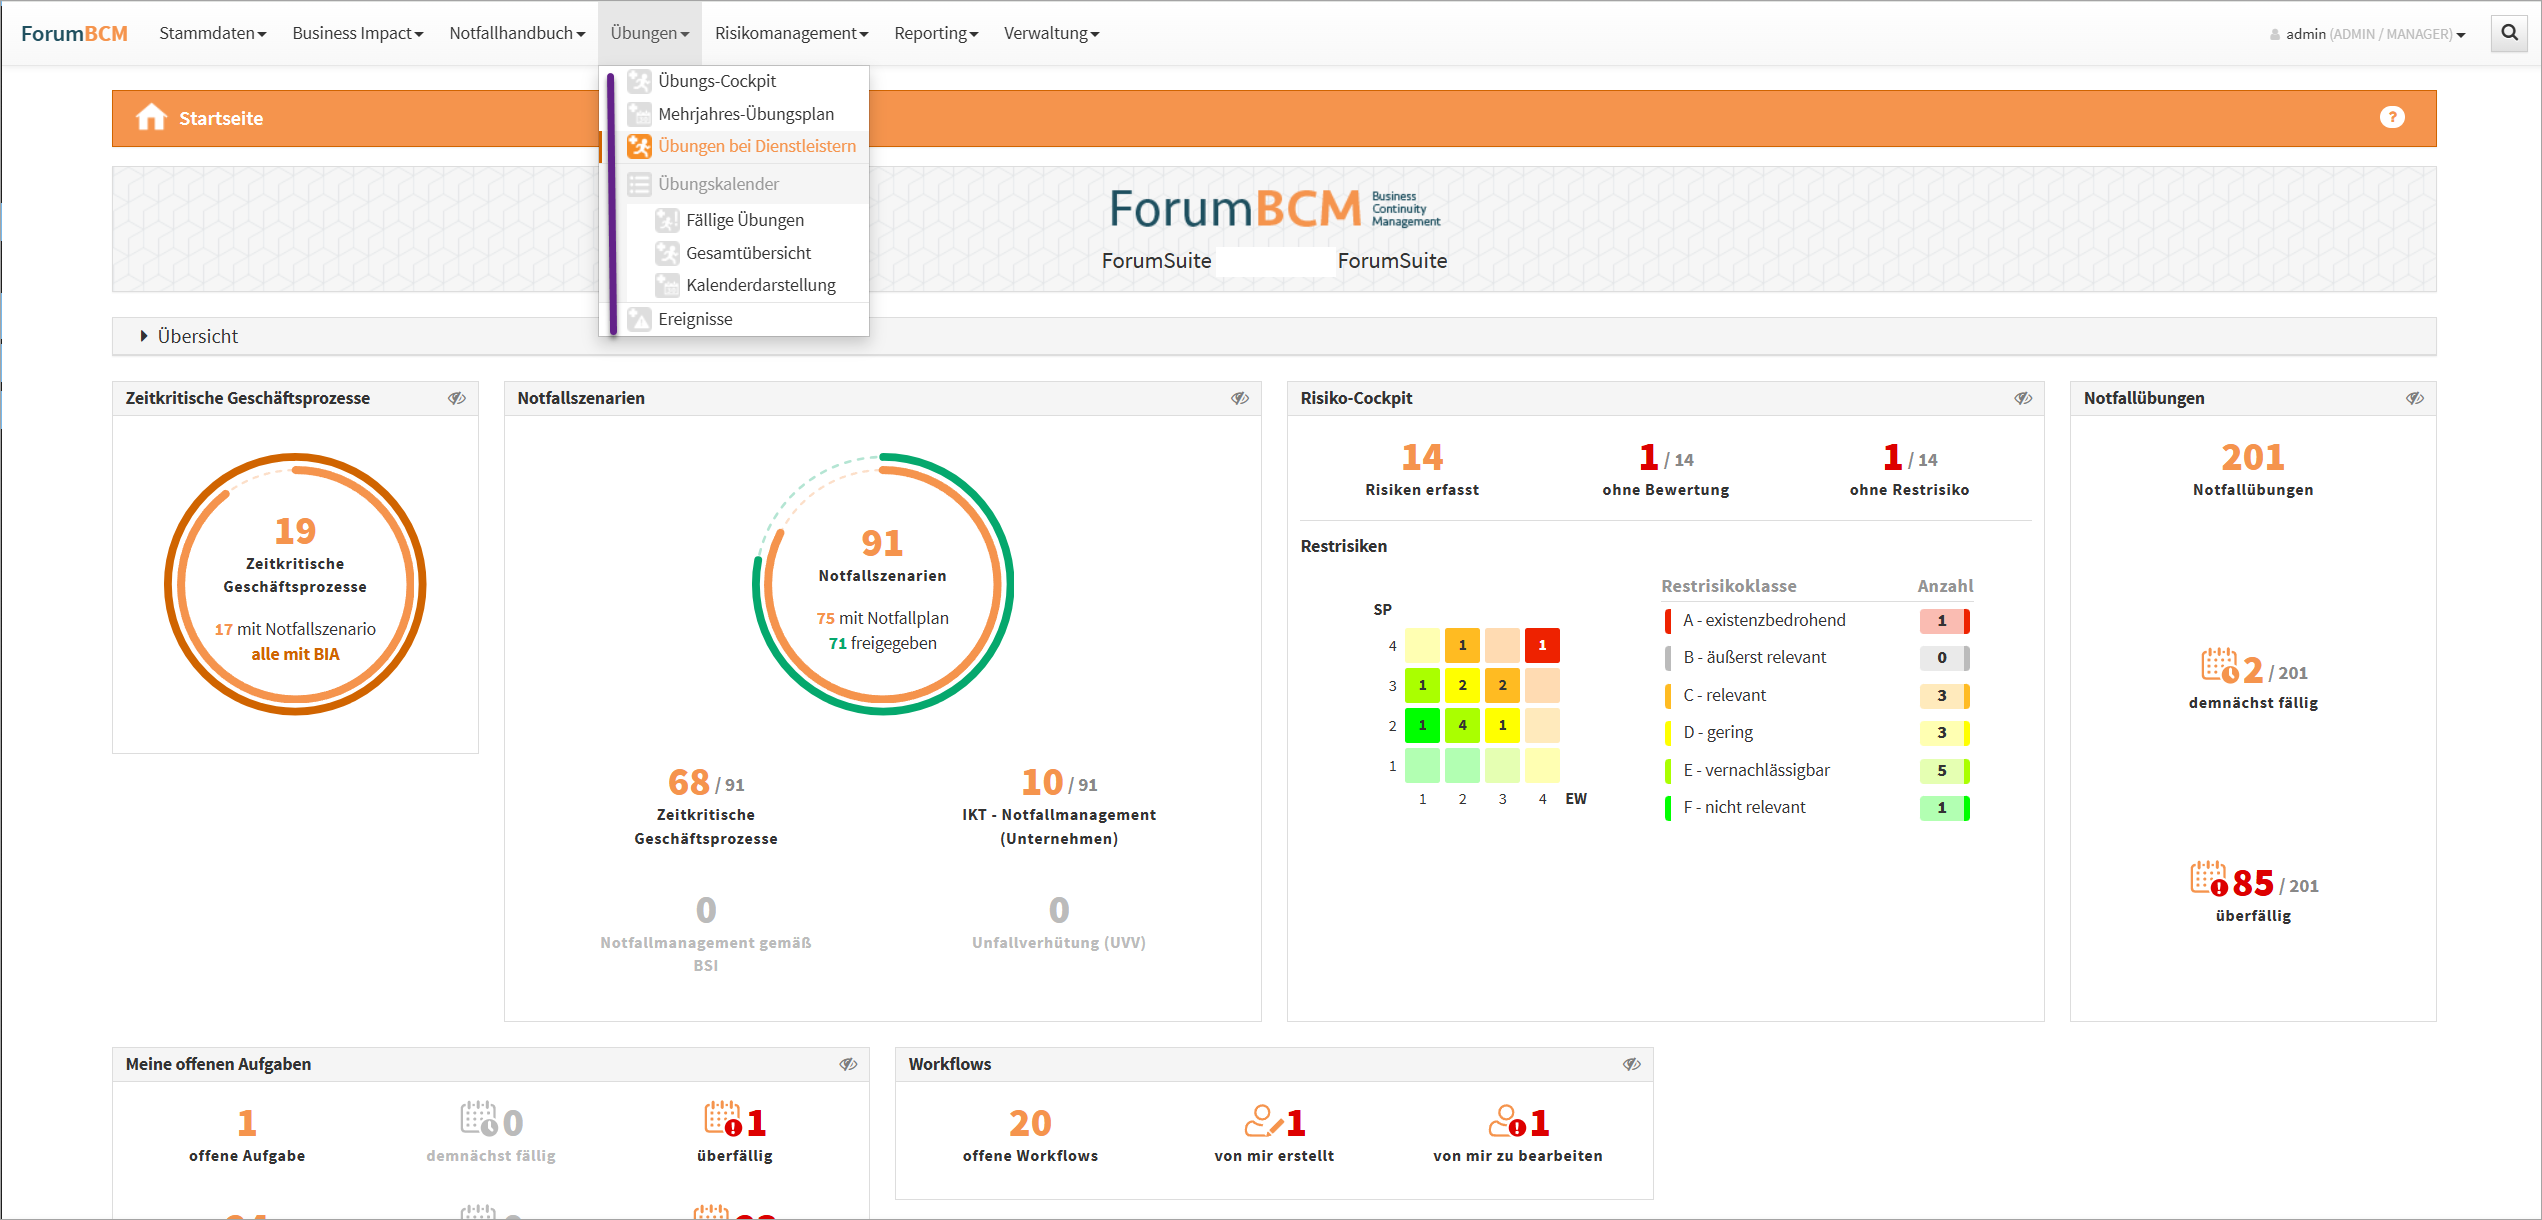Image resolution: width=2542 pixels, height=1220 pixels.
Task: Open the 85 überfällig Notfallübungen link
Action: pyautogui.click(x=2253, y=884)
